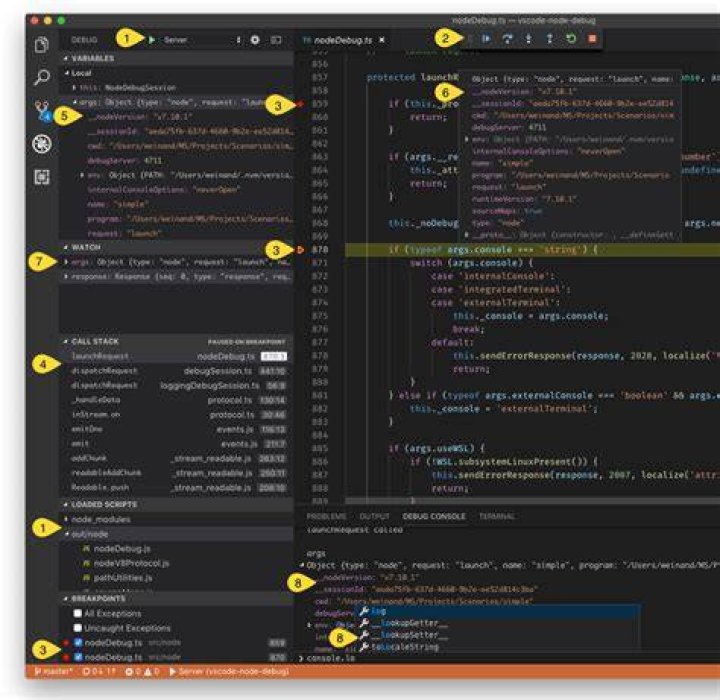The image size is (720, 700).
Task: Click Step Over in debug toolbar
Action: pyautogui.click(x=507, y=39)
